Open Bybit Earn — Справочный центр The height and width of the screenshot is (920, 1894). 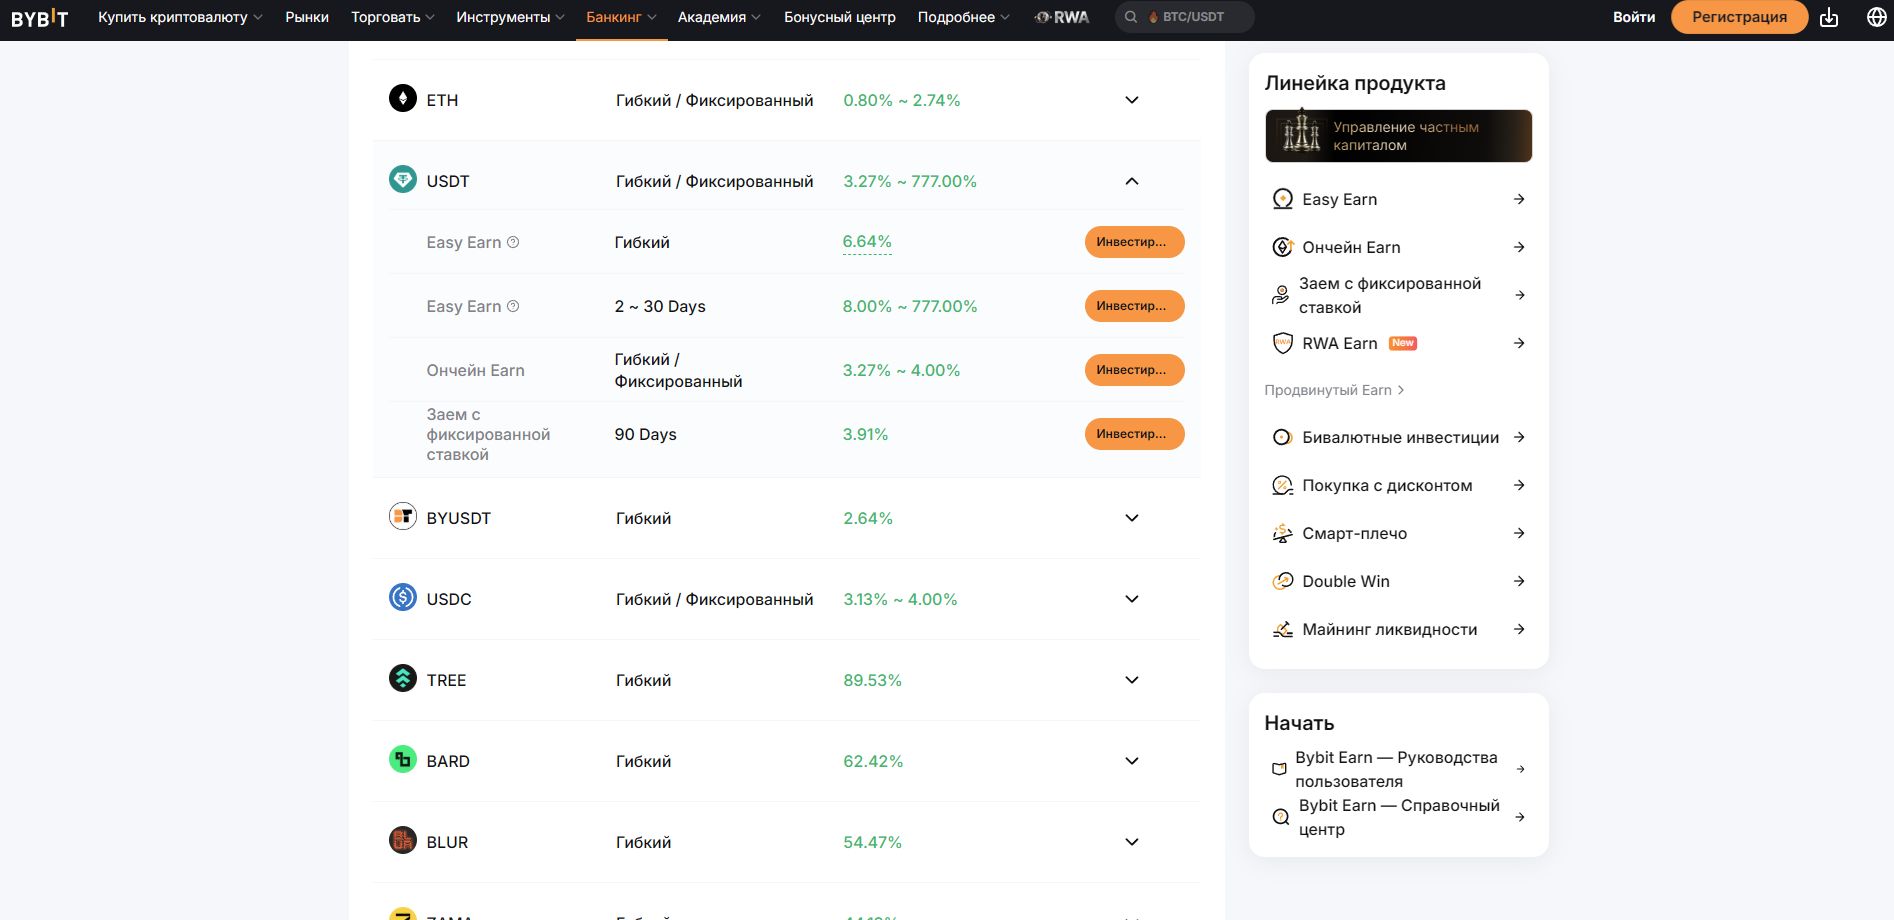1398,817
